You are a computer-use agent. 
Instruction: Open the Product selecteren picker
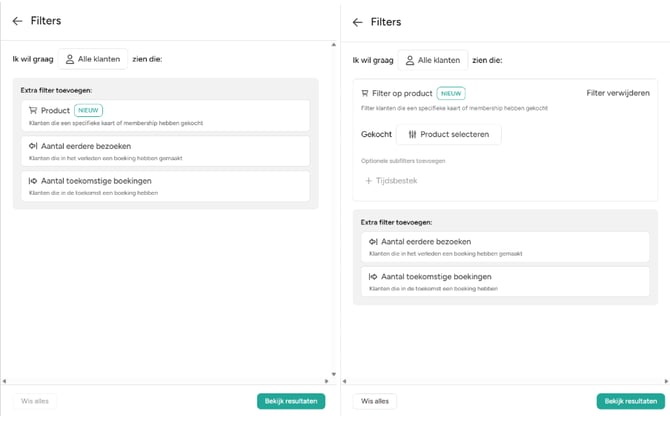coord(448,134)
